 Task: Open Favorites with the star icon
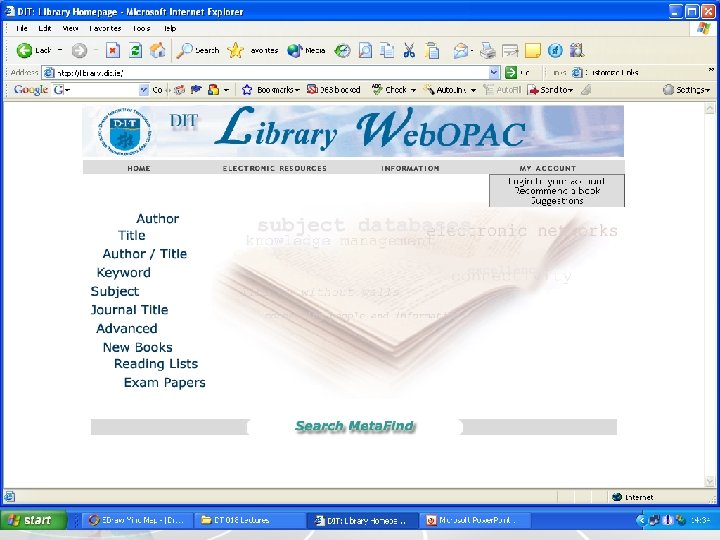coord(235,51)
